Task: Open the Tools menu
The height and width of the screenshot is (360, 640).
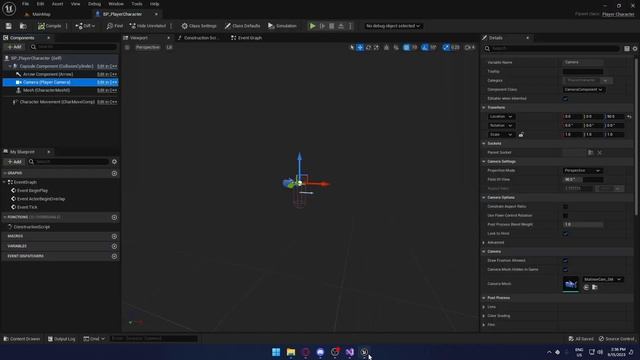Action: (137, 4)
